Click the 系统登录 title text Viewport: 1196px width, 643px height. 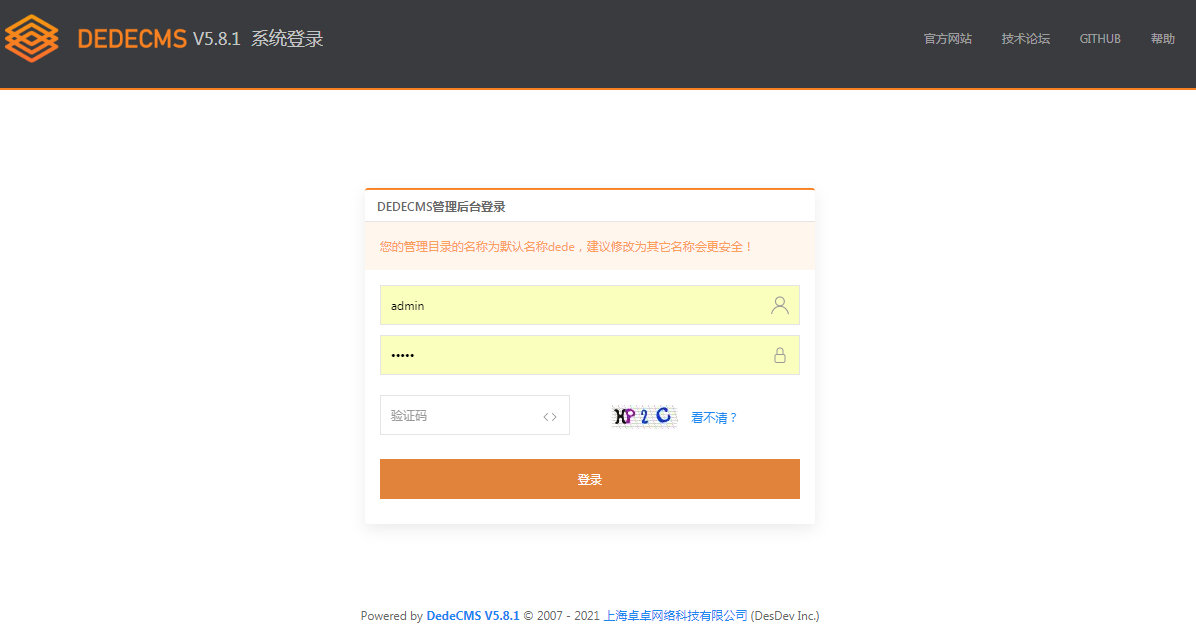tap(287, 39)
